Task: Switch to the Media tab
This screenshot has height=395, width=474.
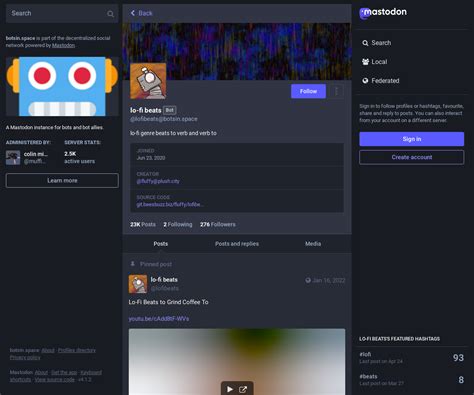Action: pos(313,244)
